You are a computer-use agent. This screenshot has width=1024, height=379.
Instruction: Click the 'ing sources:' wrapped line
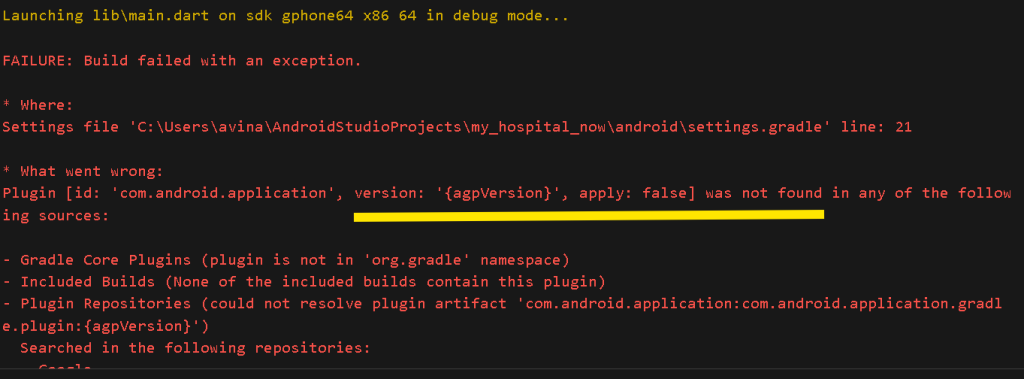(x=56, y=216)
